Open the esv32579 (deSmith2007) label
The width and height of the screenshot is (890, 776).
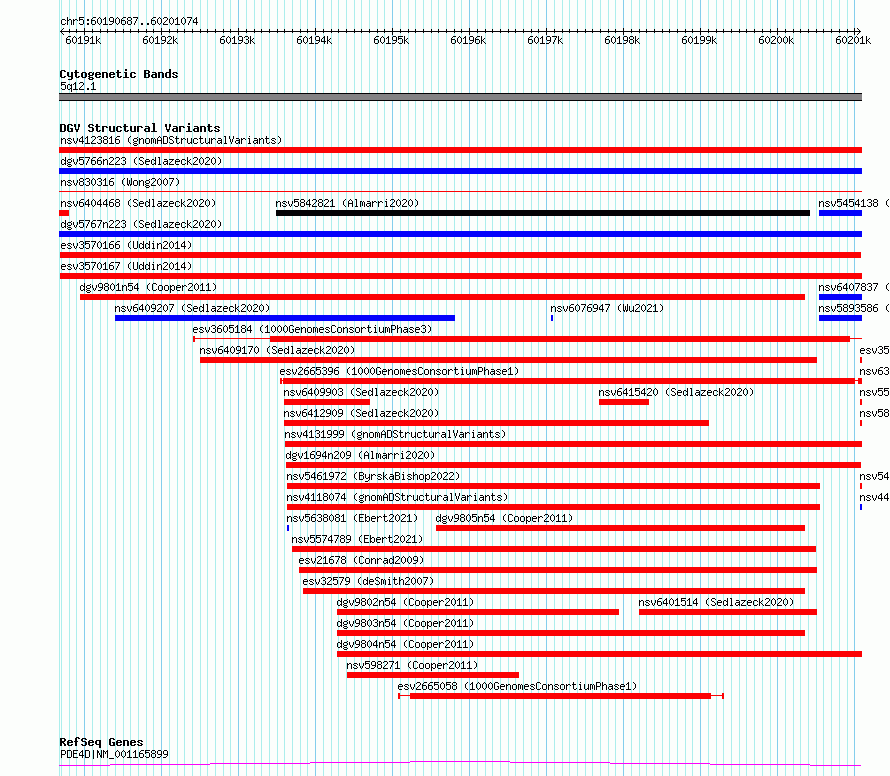tap(368, 581)
